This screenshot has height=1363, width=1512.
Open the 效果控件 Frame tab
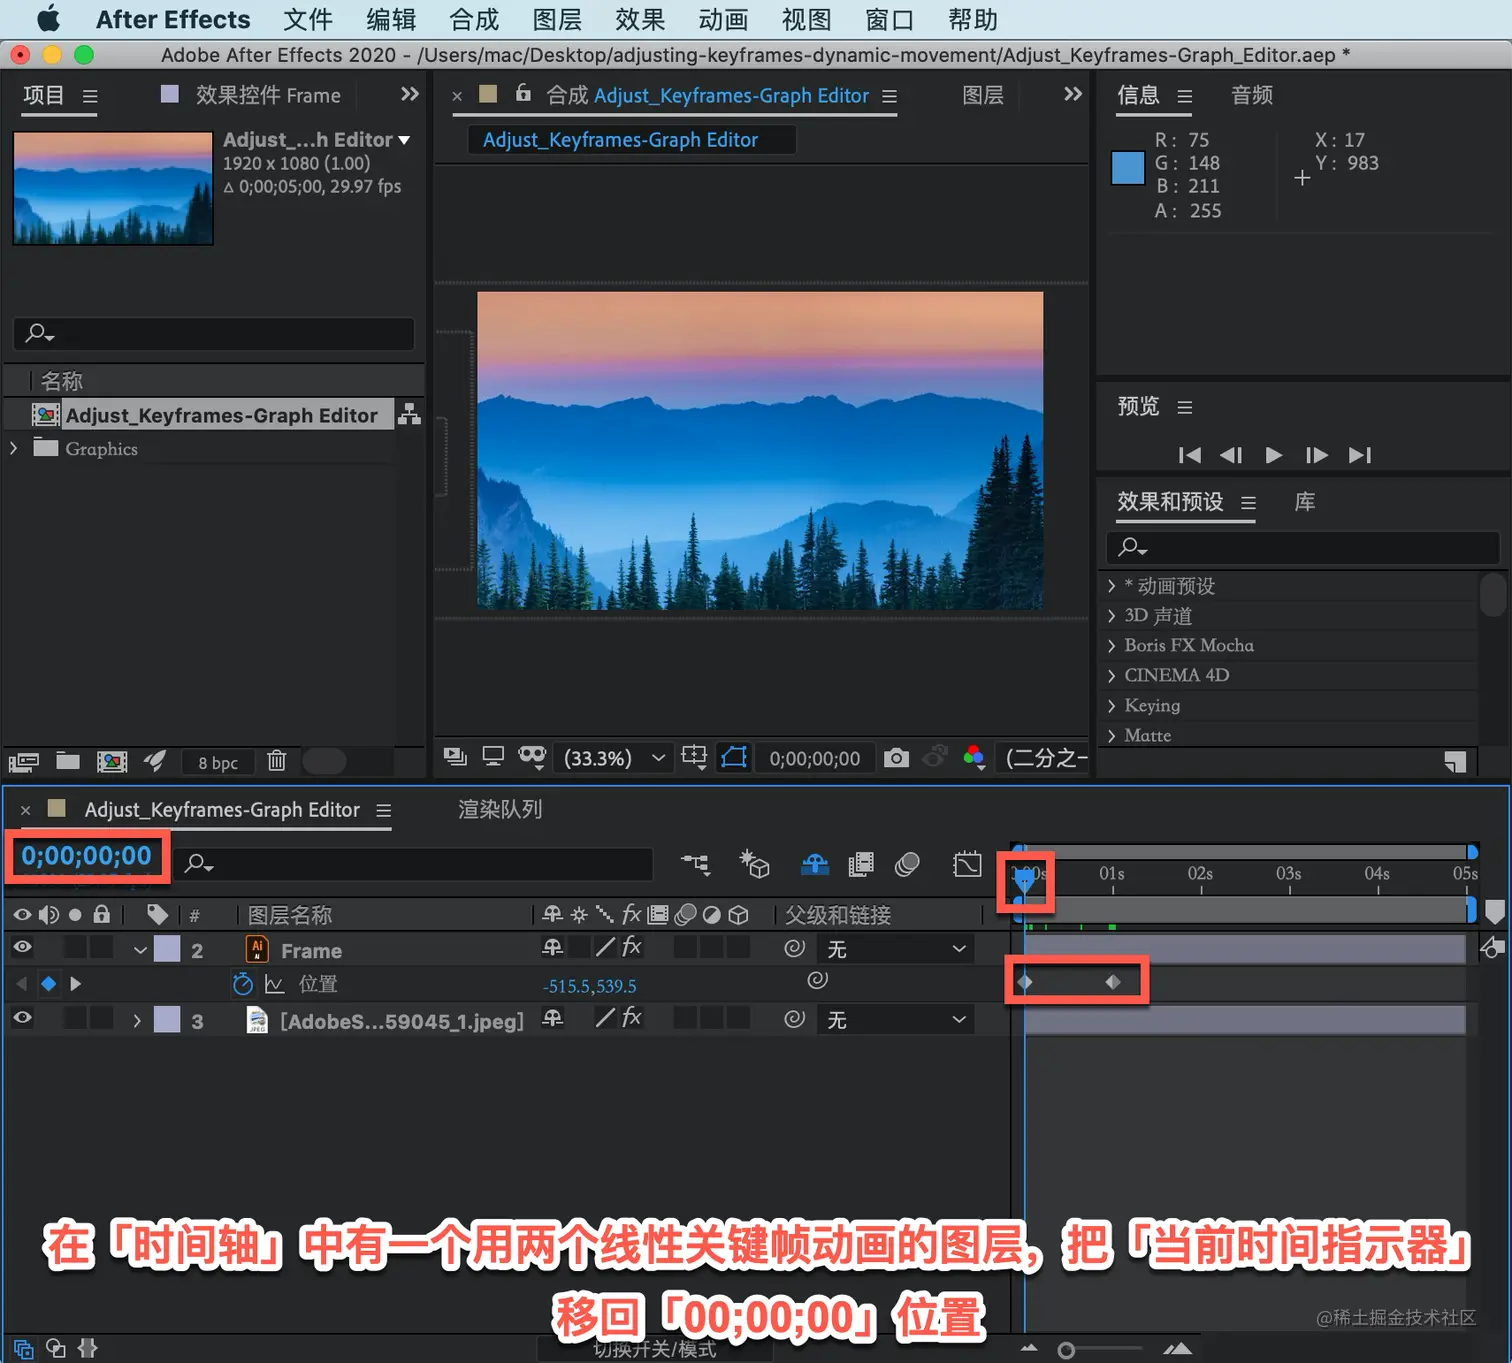pyautogui.click(x=268, y=95)
